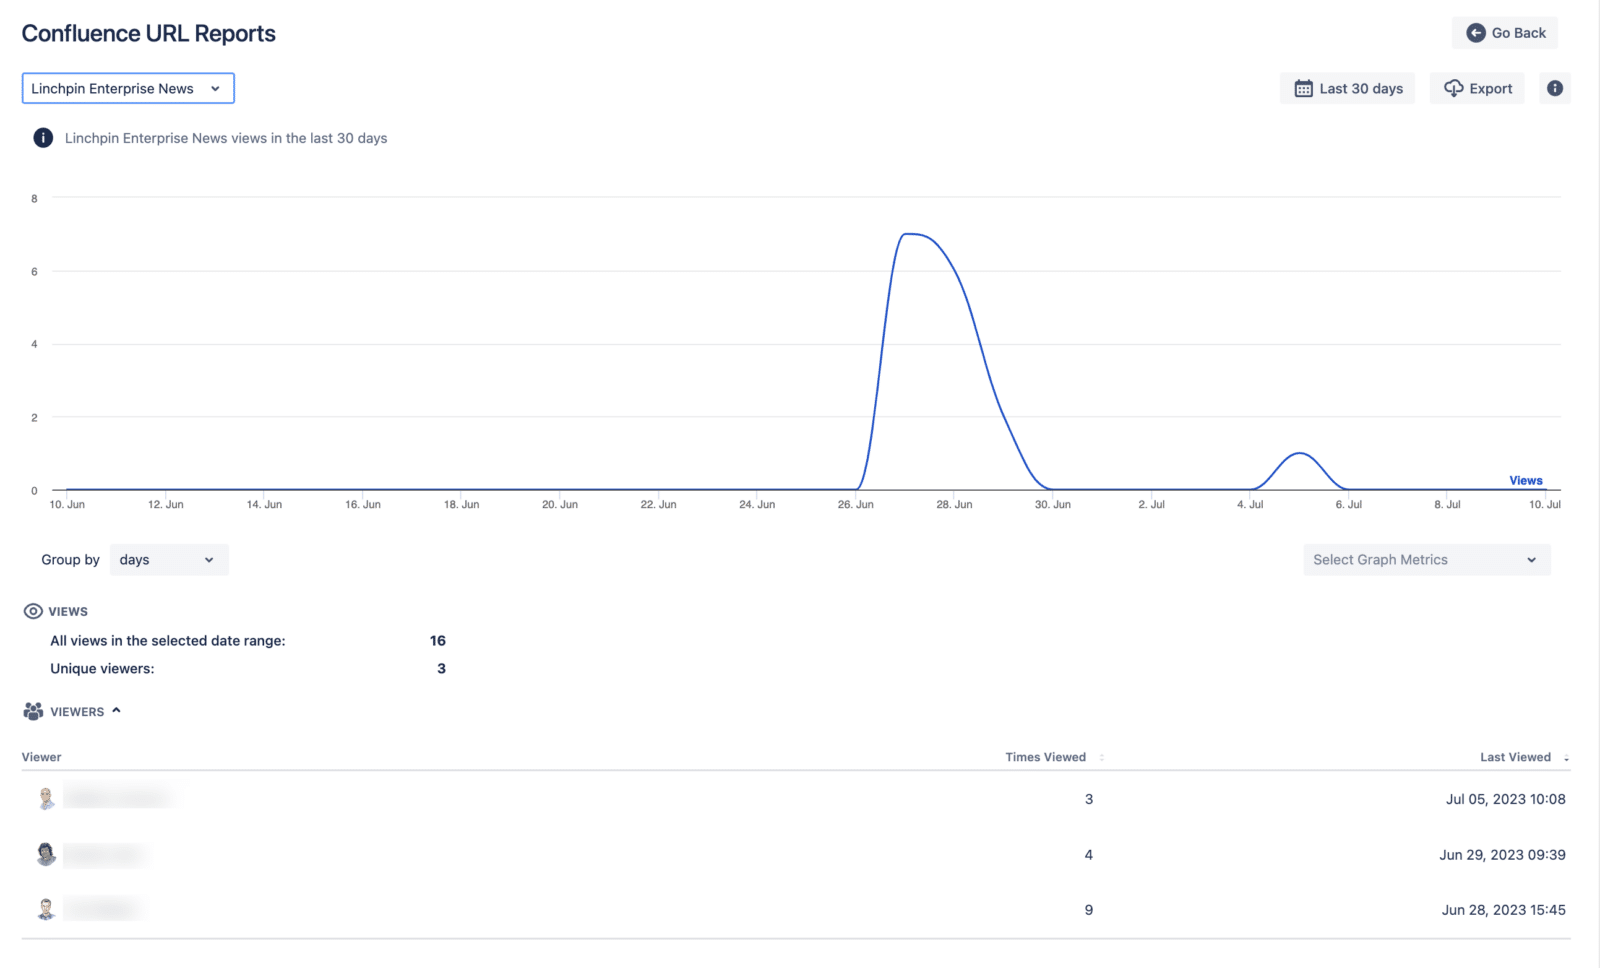Open the Group by days dropdown
This screenshot has height=968, width=1600.
[x=168, y=559]
